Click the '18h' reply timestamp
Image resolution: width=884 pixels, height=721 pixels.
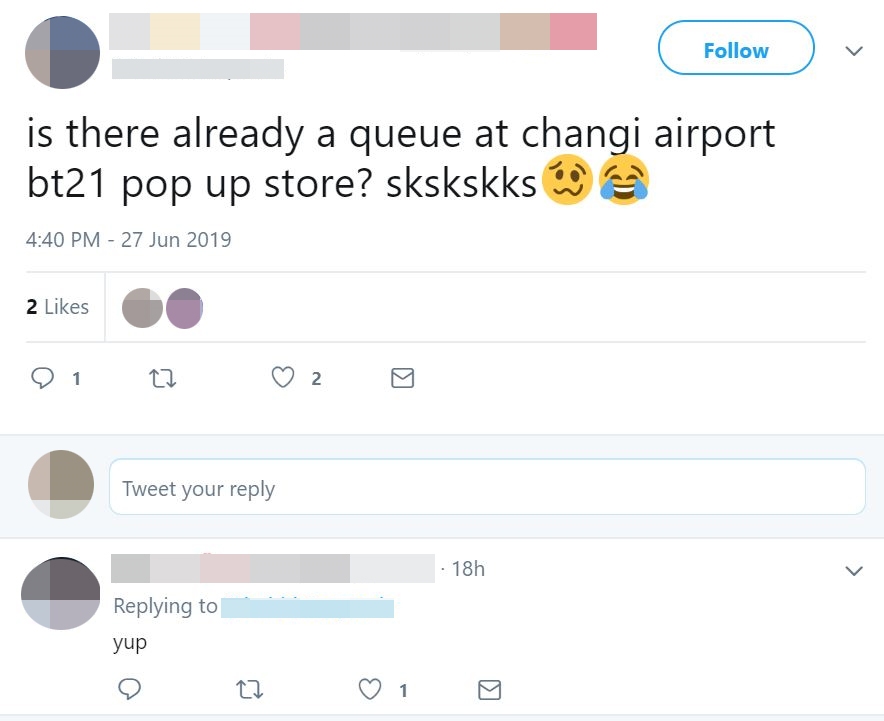[x=468, y=569]
